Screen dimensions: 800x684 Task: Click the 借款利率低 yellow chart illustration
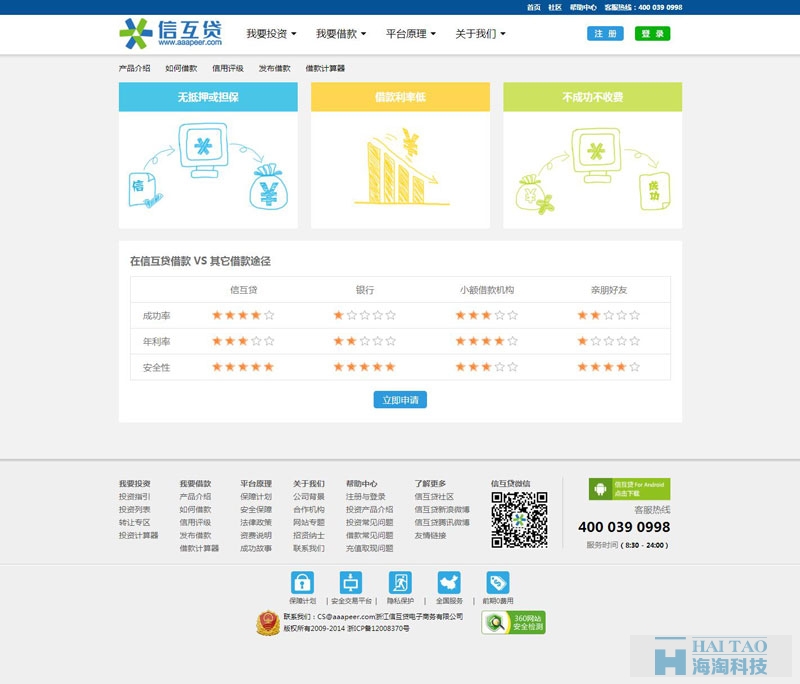(401, 169)
